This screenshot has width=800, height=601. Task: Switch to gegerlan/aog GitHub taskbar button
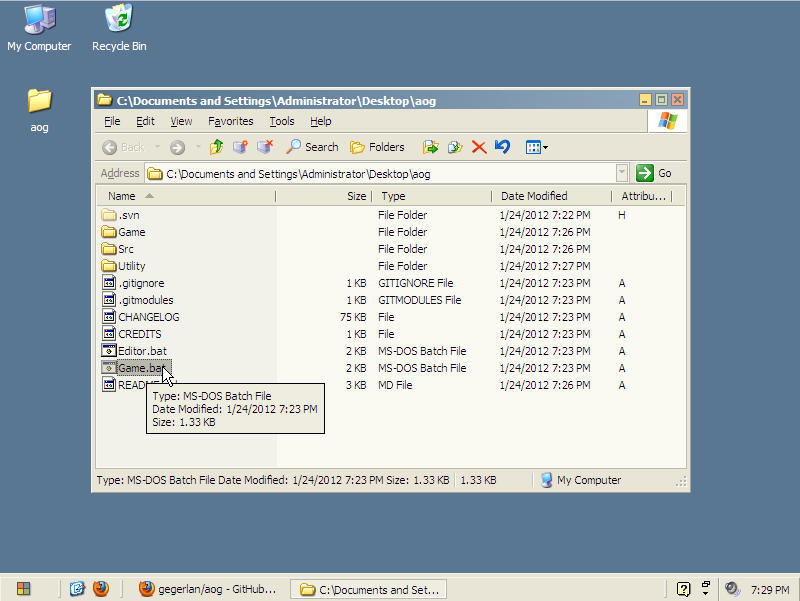pyautogui.click(x=209, y=589)
